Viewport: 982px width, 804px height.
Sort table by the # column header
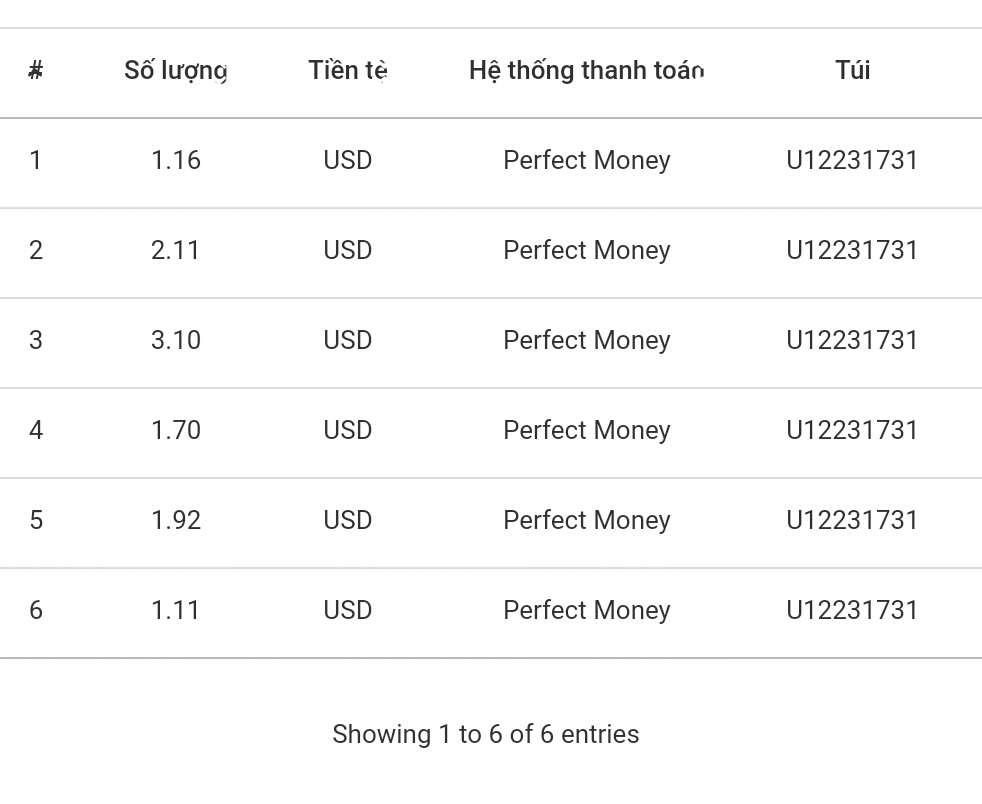pos(36,71)
